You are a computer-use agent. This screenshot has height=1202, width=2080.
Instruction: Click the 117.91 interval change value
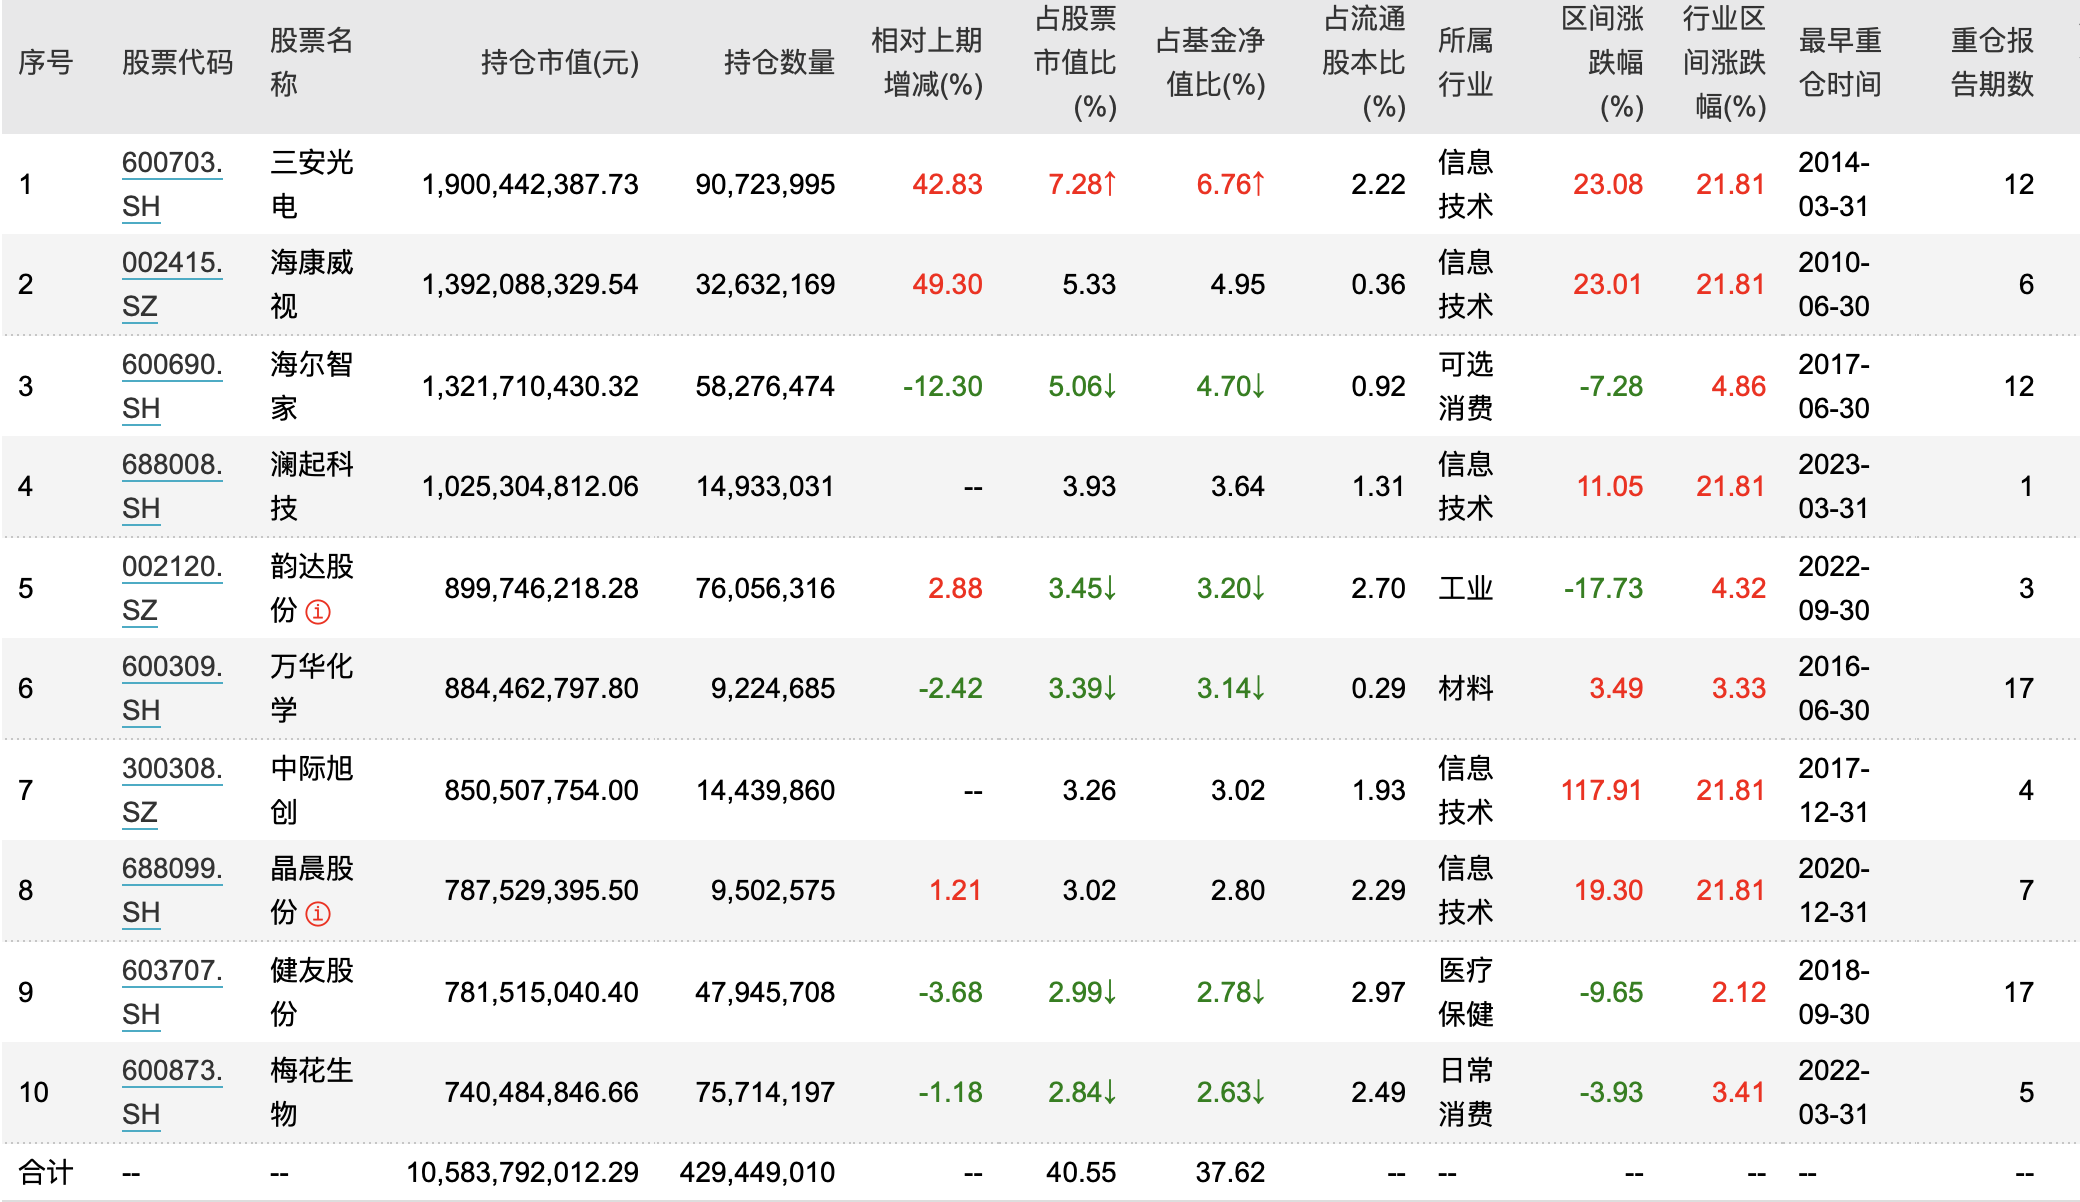[1602, 791]
